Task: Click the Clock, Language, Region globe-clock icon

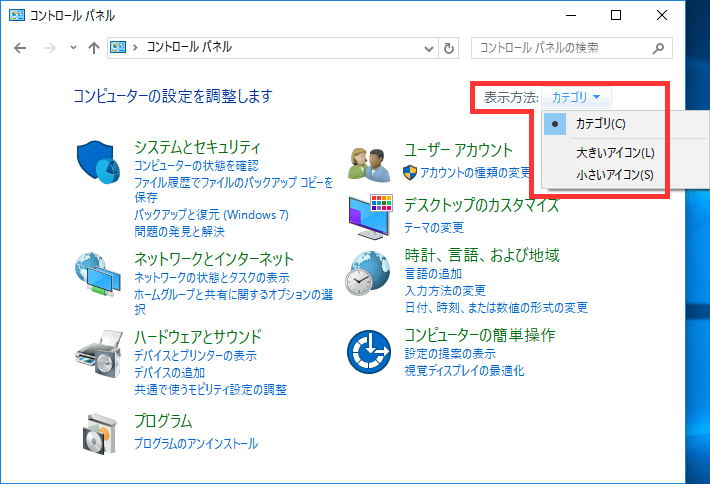Action: coord(367,273)
